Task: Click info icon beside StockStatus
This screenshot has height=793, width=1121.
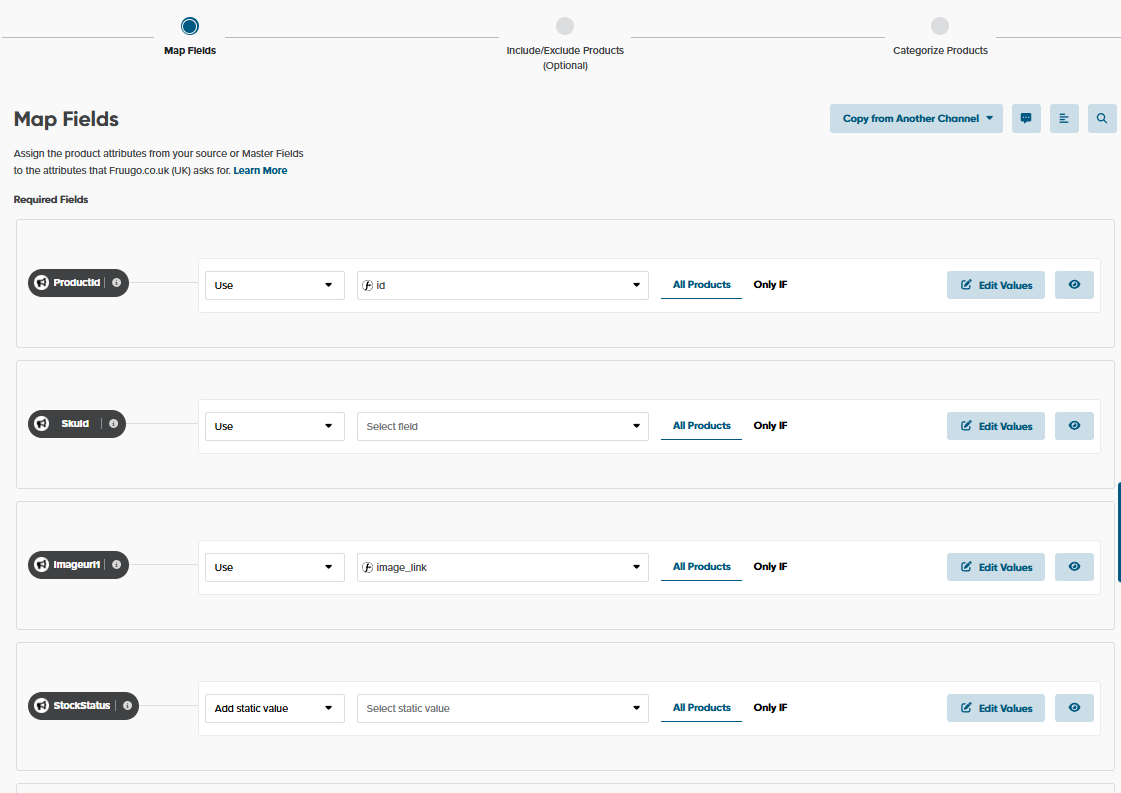Action: (x=126, y=706)
